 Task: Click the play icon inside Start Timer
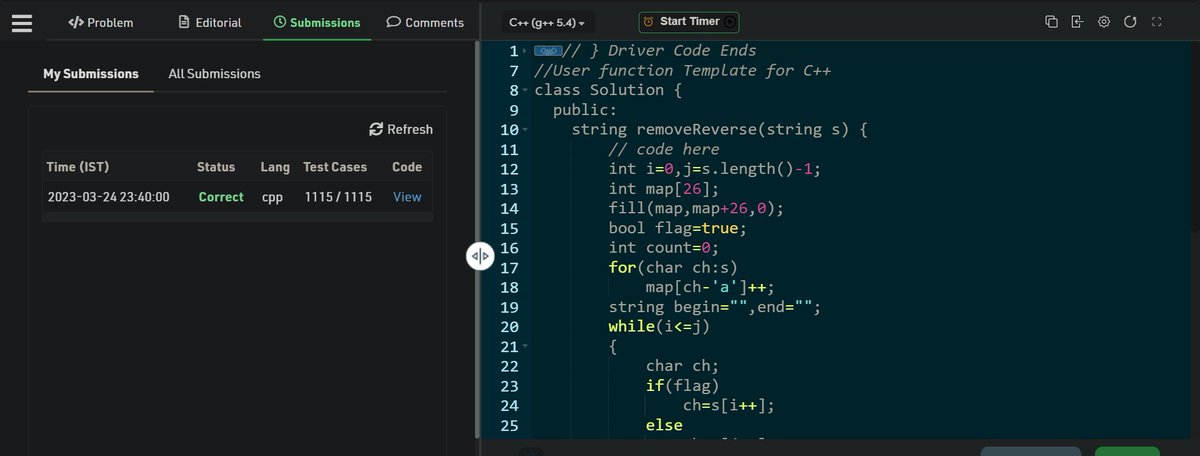tap(729, 22)
